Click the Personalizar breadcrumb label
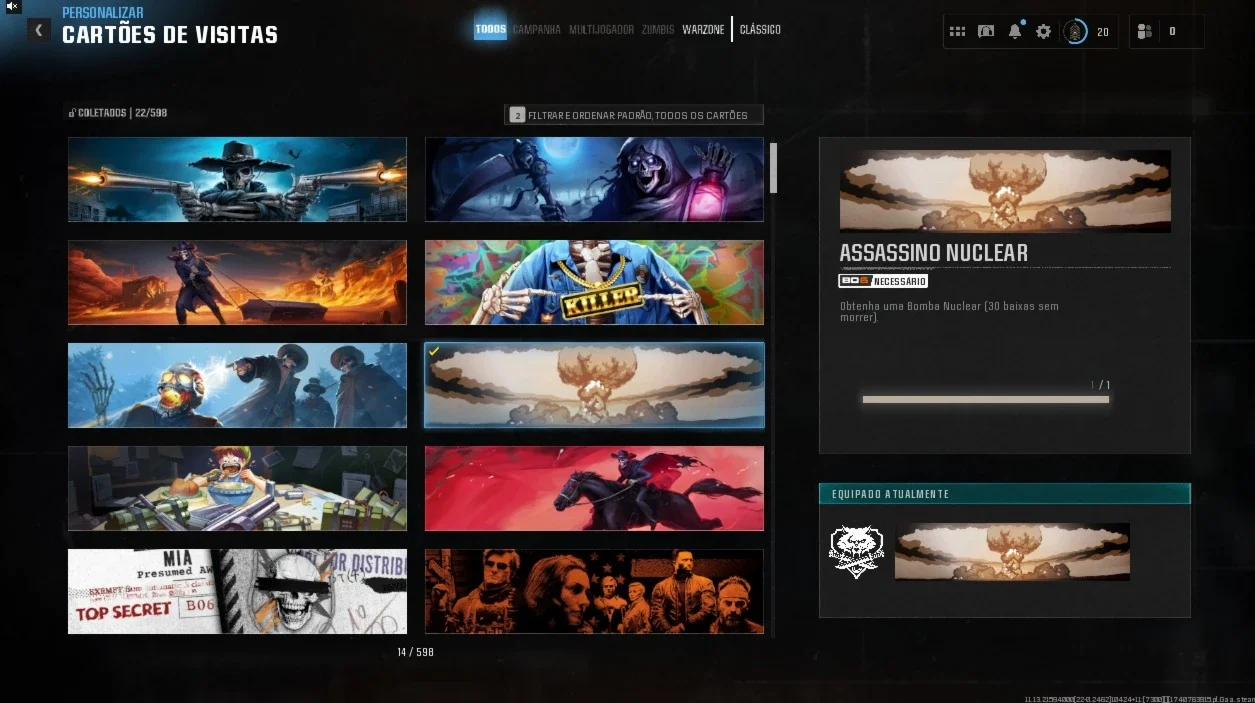The height and width of the screenshot is (703, 1255). pos(102,13)
